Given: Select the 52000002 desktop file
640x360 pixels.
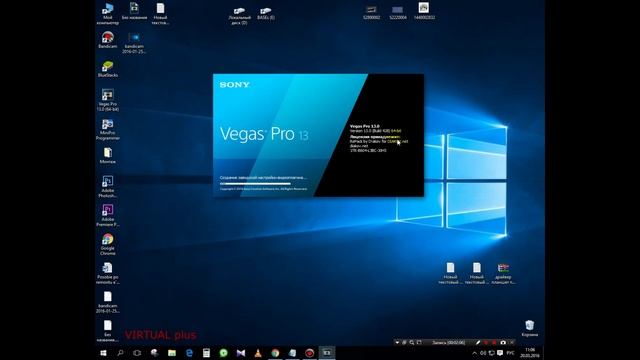Looking at the screenshot, I should (x=371, y=13).
